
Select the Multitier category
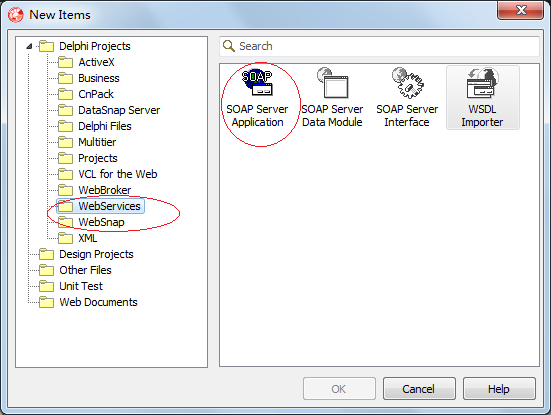(97, 142)
